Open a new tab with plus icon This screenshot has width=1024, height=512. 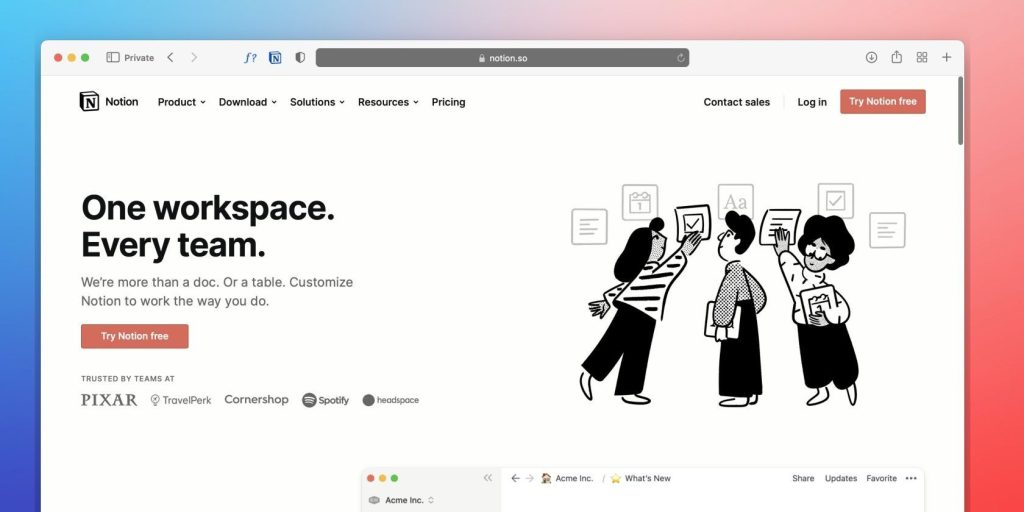946,57
